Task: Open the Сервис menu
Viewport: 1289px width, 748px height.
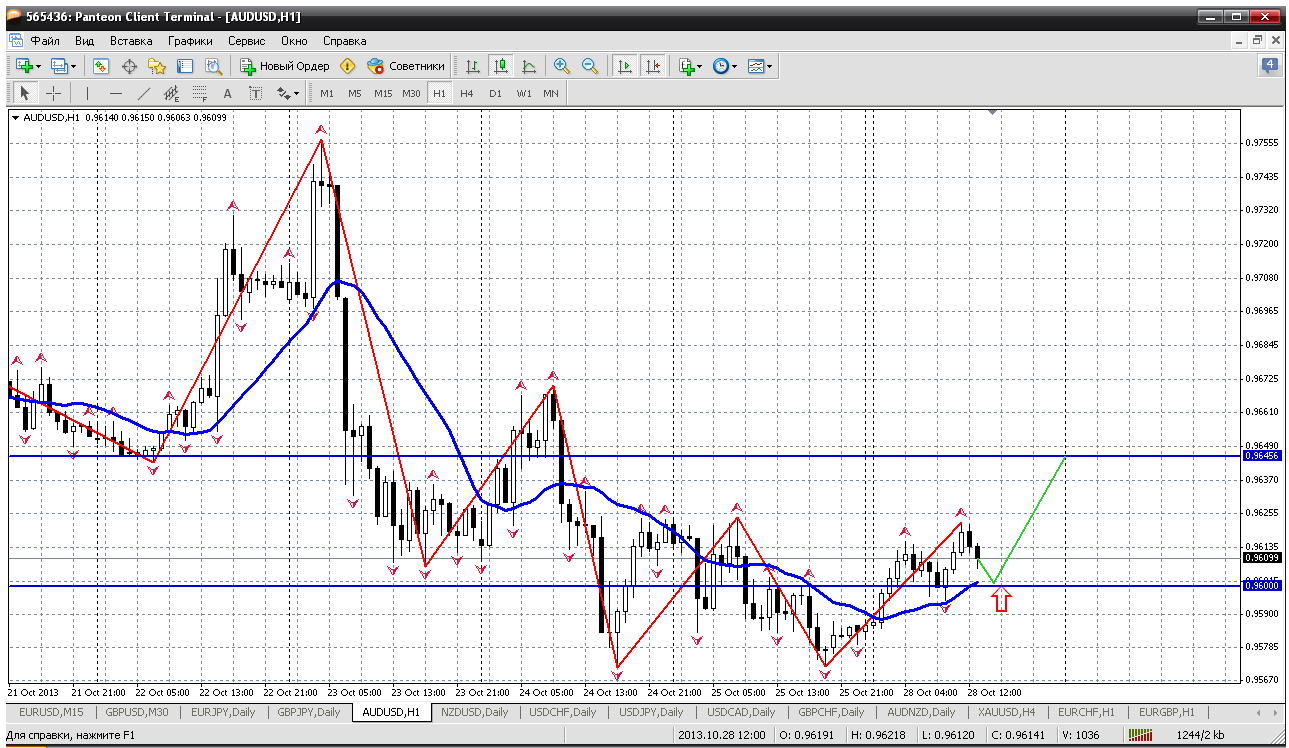Action: [x=246, y=41]
